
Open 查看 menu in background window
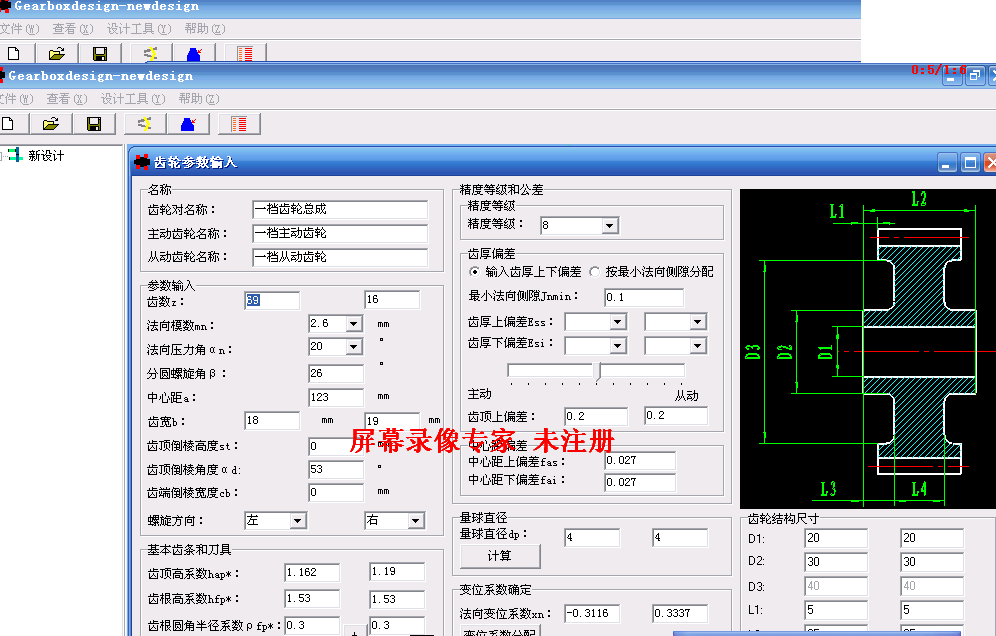72,29
